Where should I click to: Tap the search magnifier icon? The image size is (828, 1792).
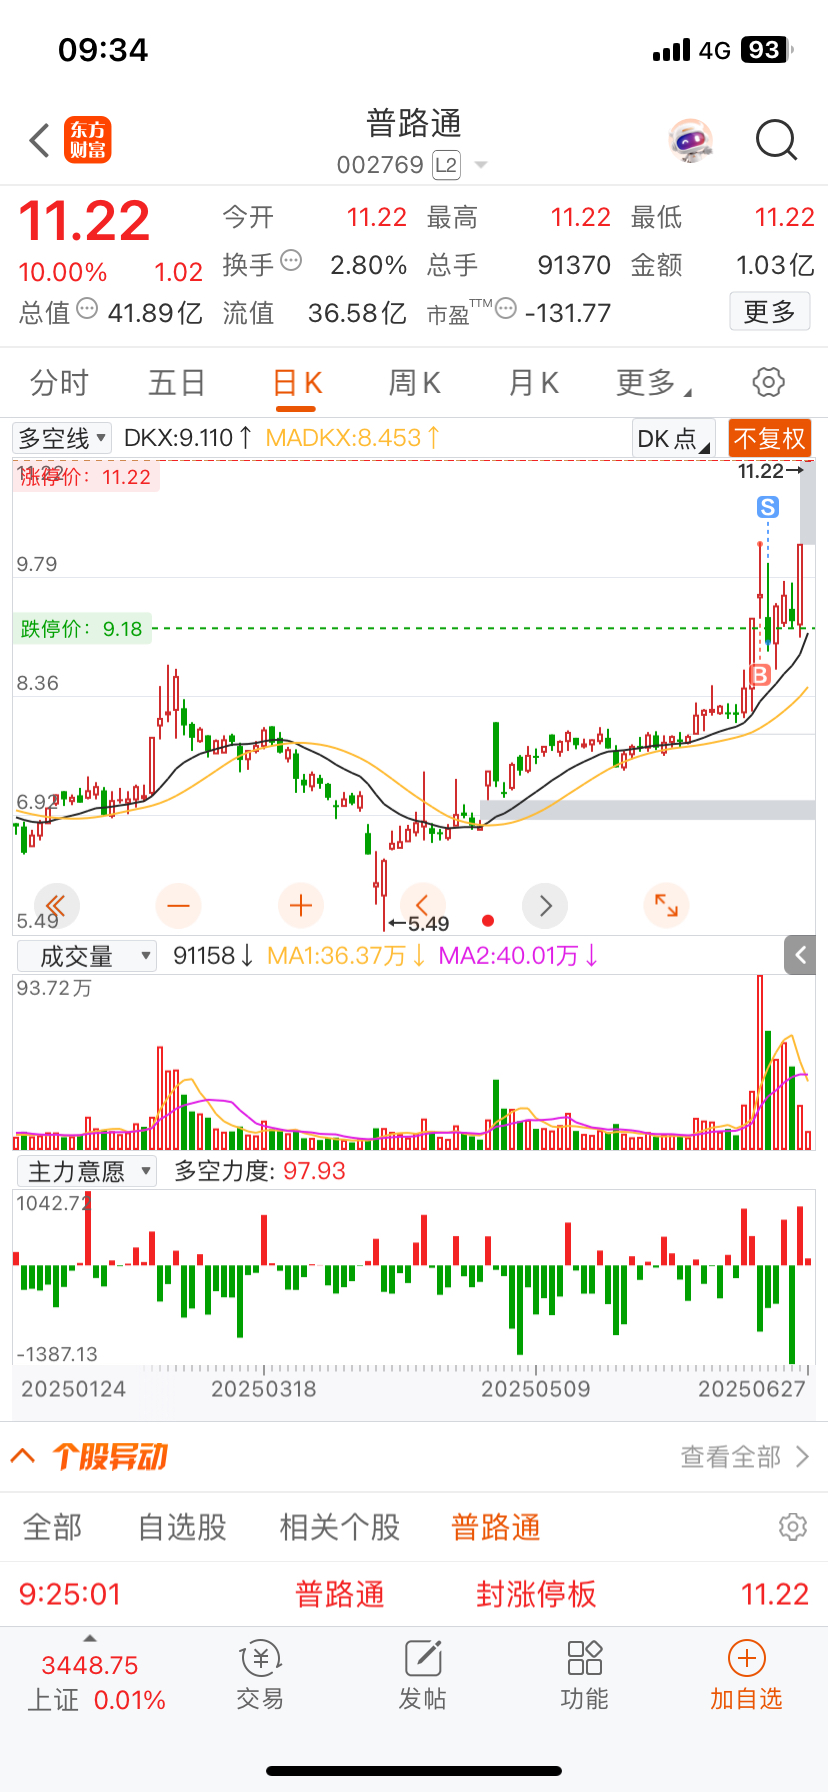pyautogui.click(x=776, y=141)
